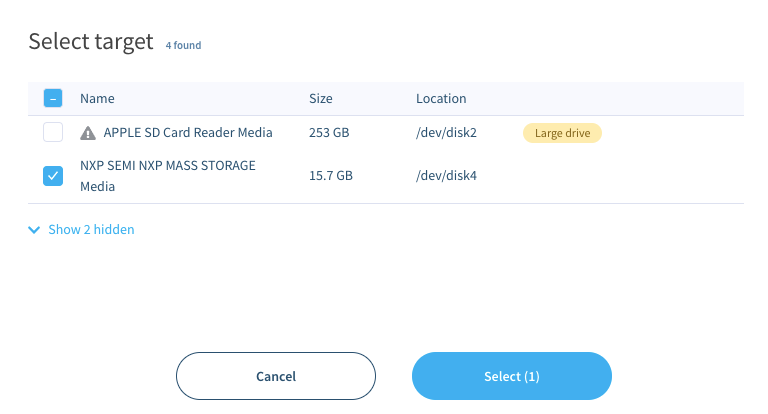Click the 253 GB size value
The image size is (768, 414).
click(329, 133)
